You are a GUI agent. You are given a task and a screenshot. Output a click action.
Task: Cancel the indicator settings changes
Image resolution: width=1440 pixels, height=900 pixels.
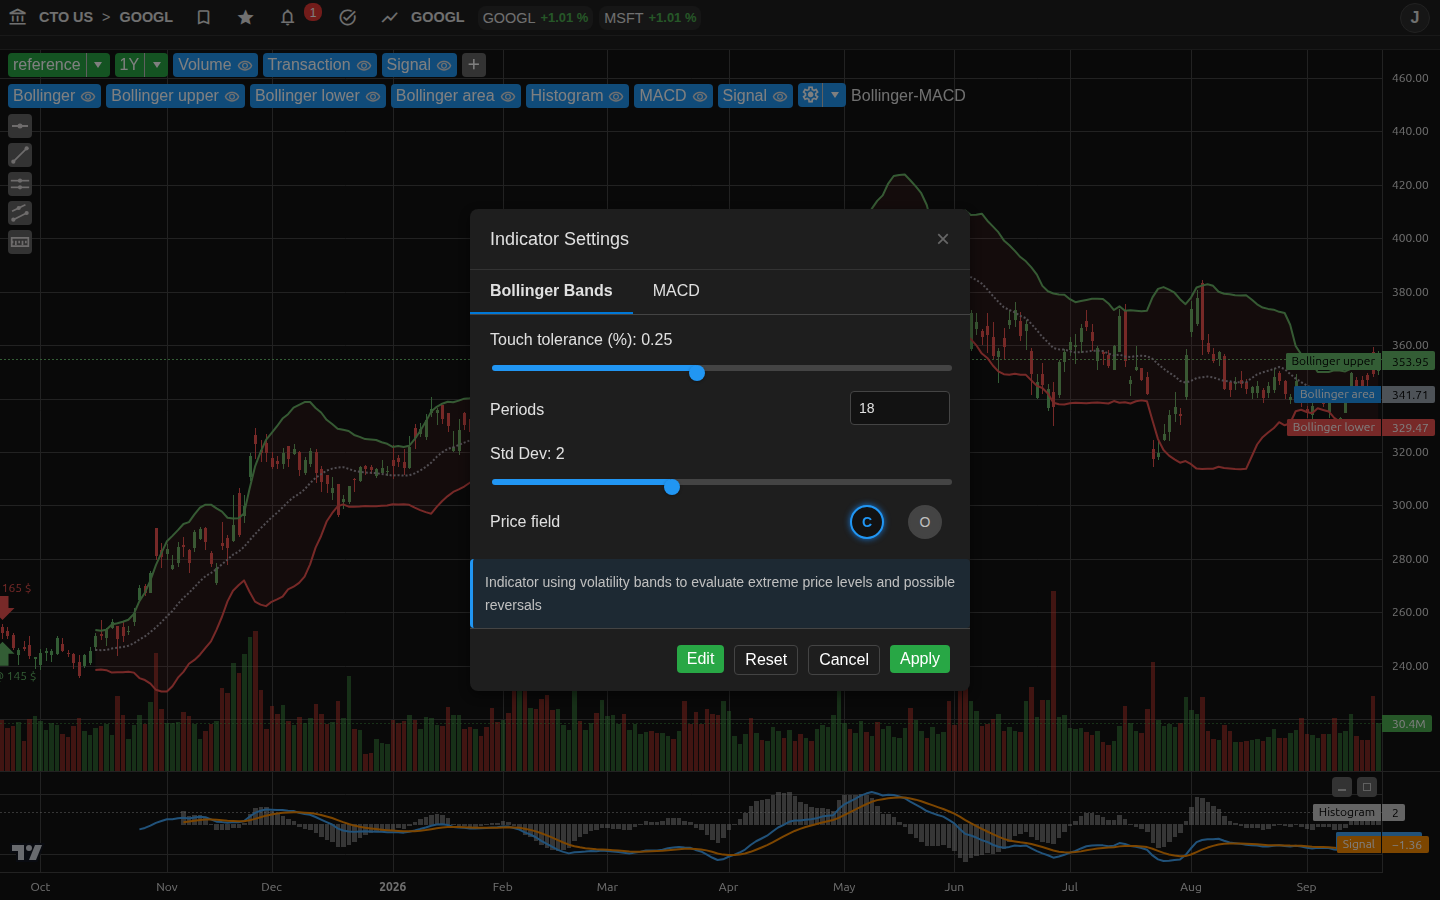tap(844, 660)
